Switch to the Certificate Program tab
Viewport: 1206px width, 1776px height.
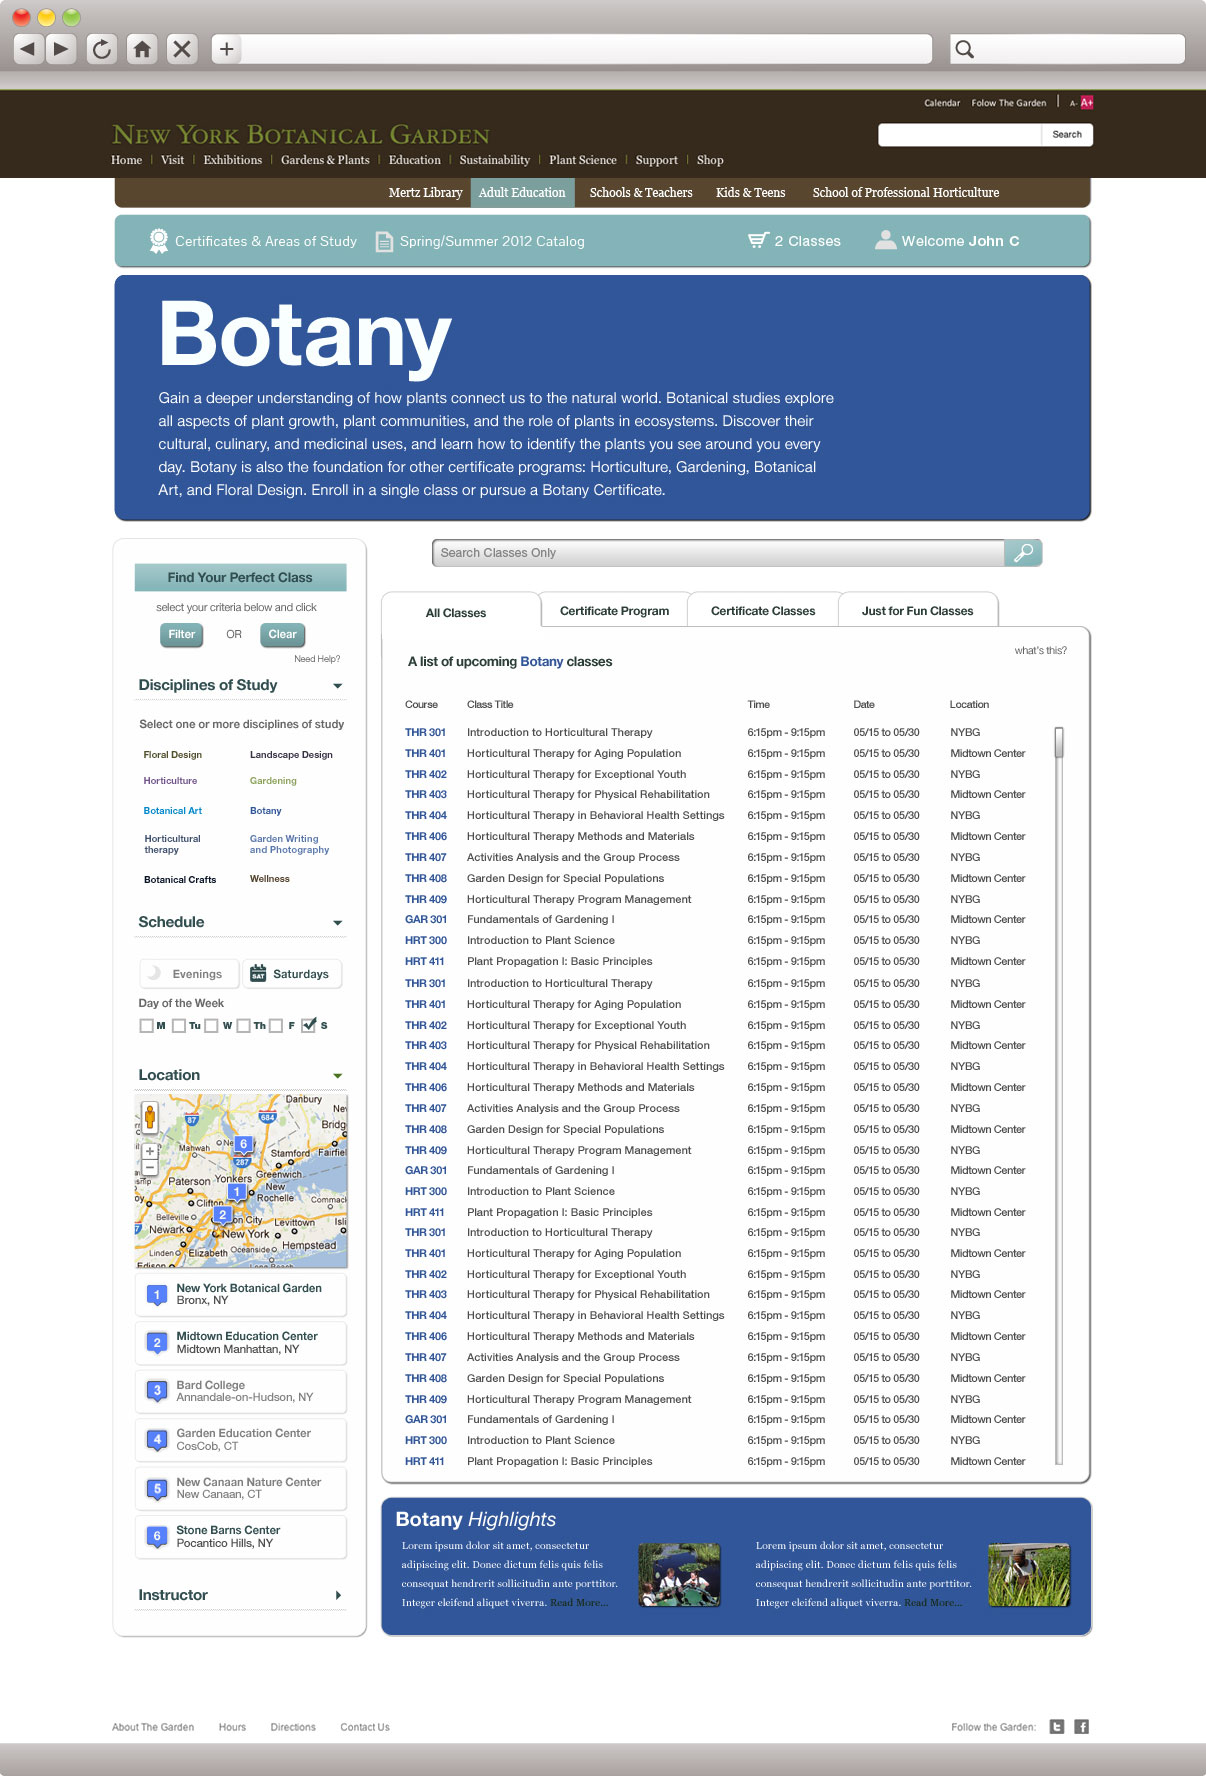pyautogui.click(x=614, y=611)
